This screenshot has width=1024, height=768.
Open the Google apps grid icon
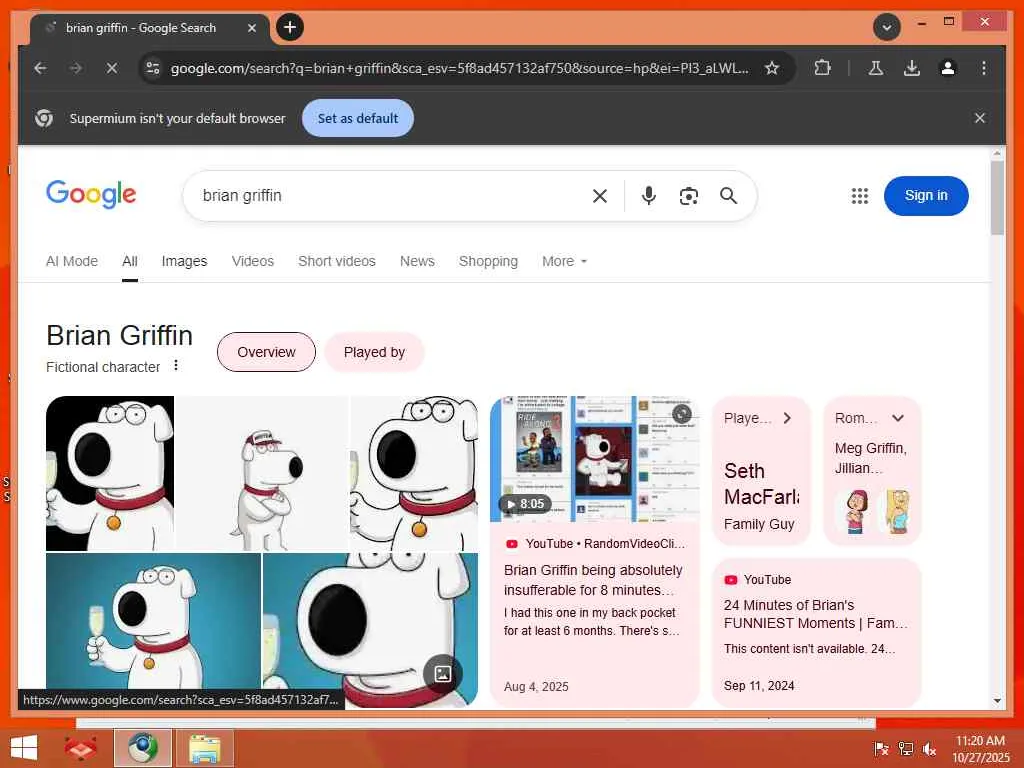859,196
